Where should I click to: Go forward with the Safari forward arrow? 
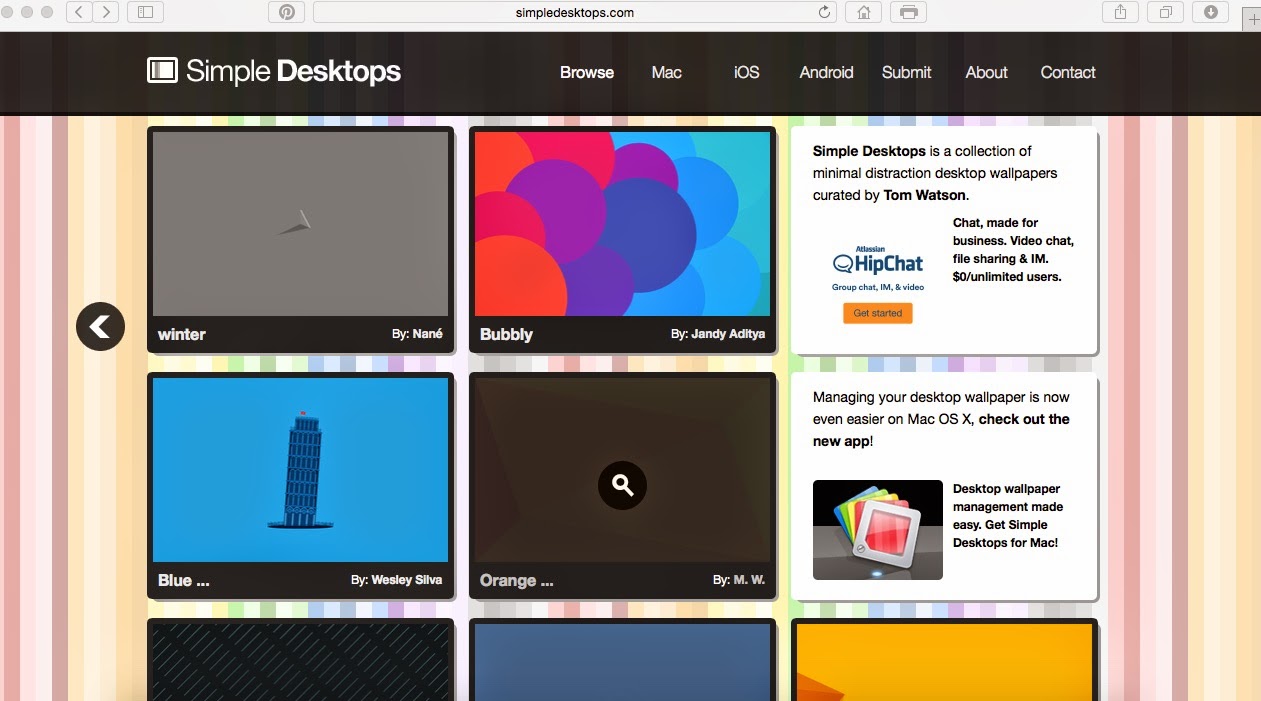pos(106,12)
